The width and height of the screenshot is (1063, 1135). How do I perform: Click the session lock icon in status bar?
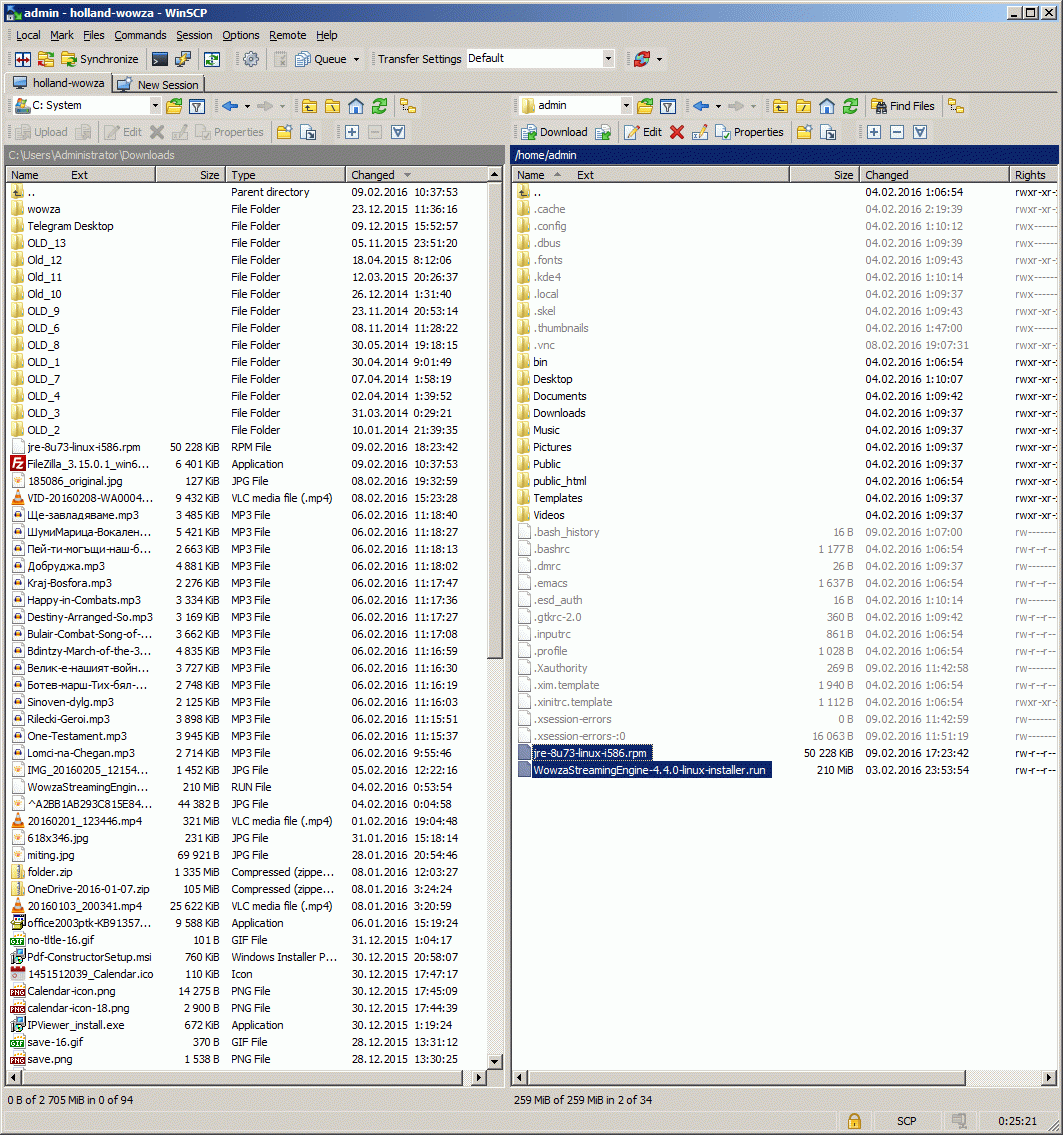855,1121
